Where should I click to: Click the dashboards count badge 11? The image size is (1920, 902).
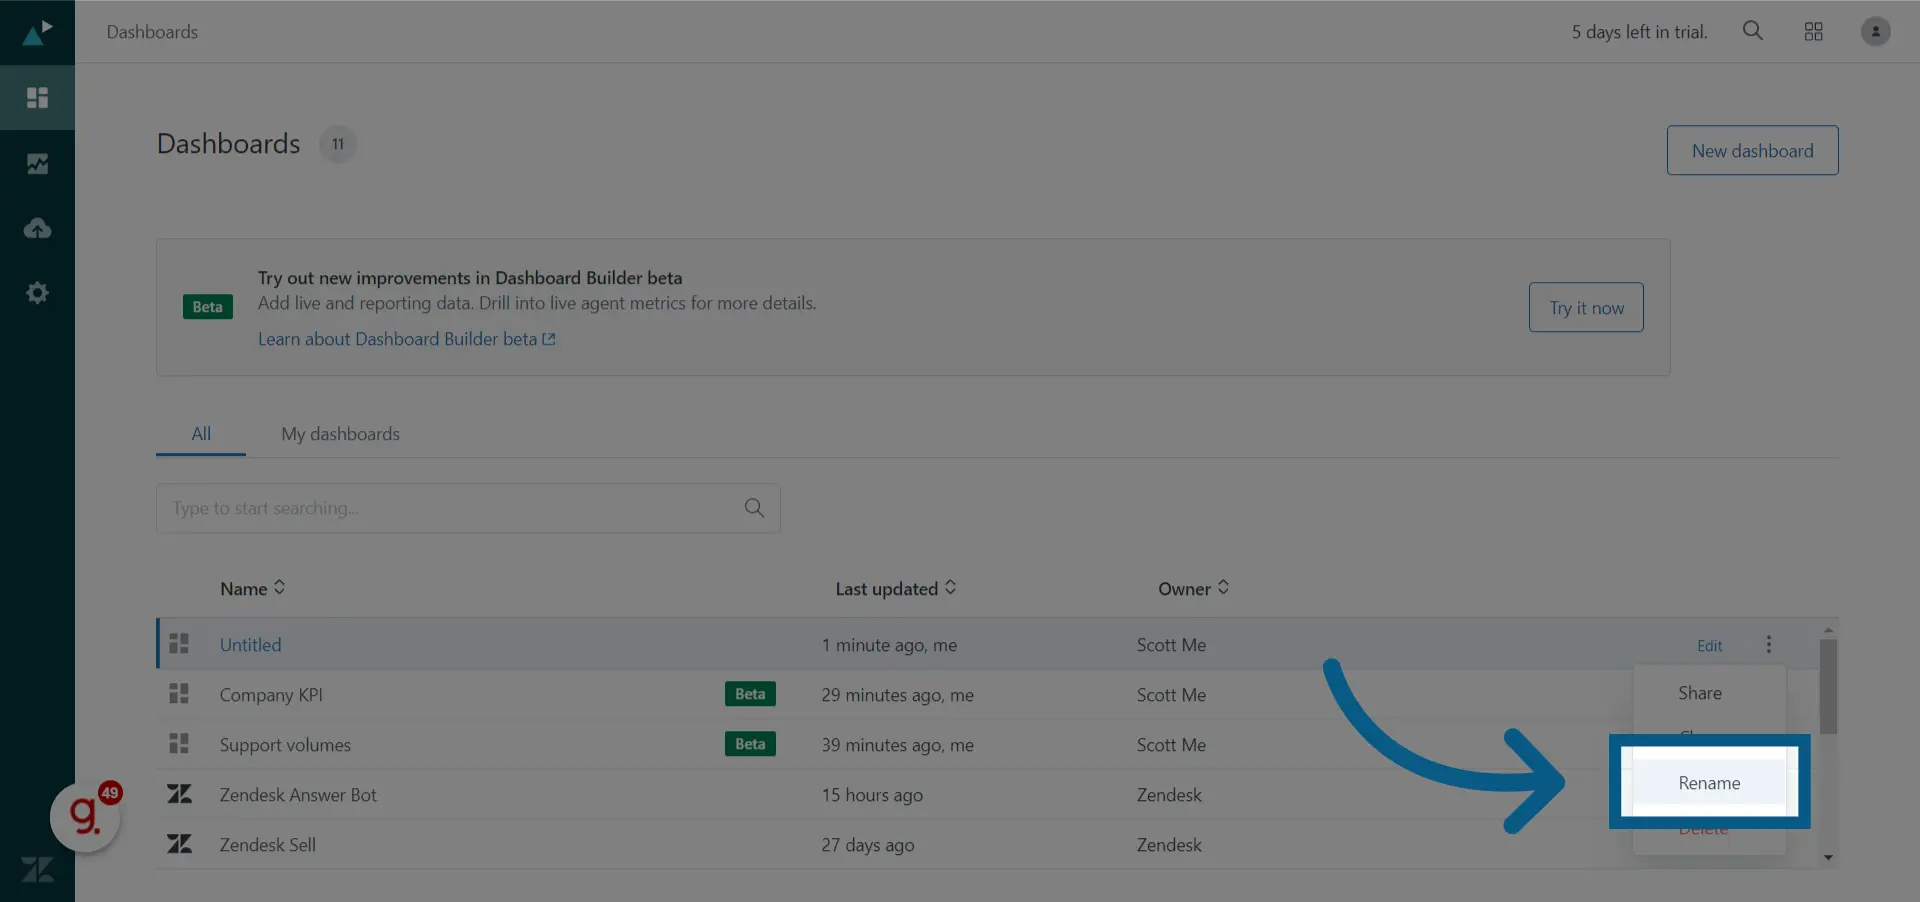[338, 144]
